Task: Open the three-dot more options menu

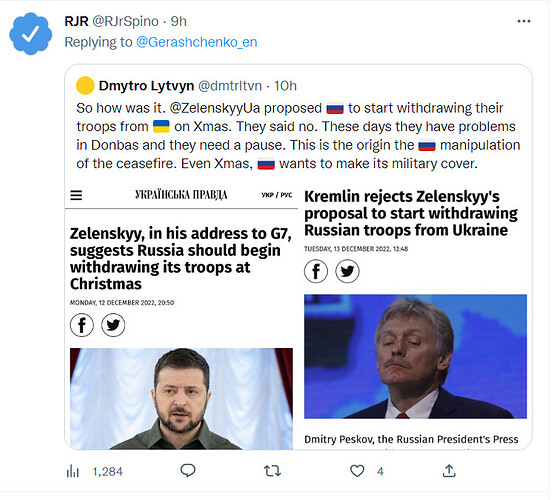Action: click(x=524, y=21)
